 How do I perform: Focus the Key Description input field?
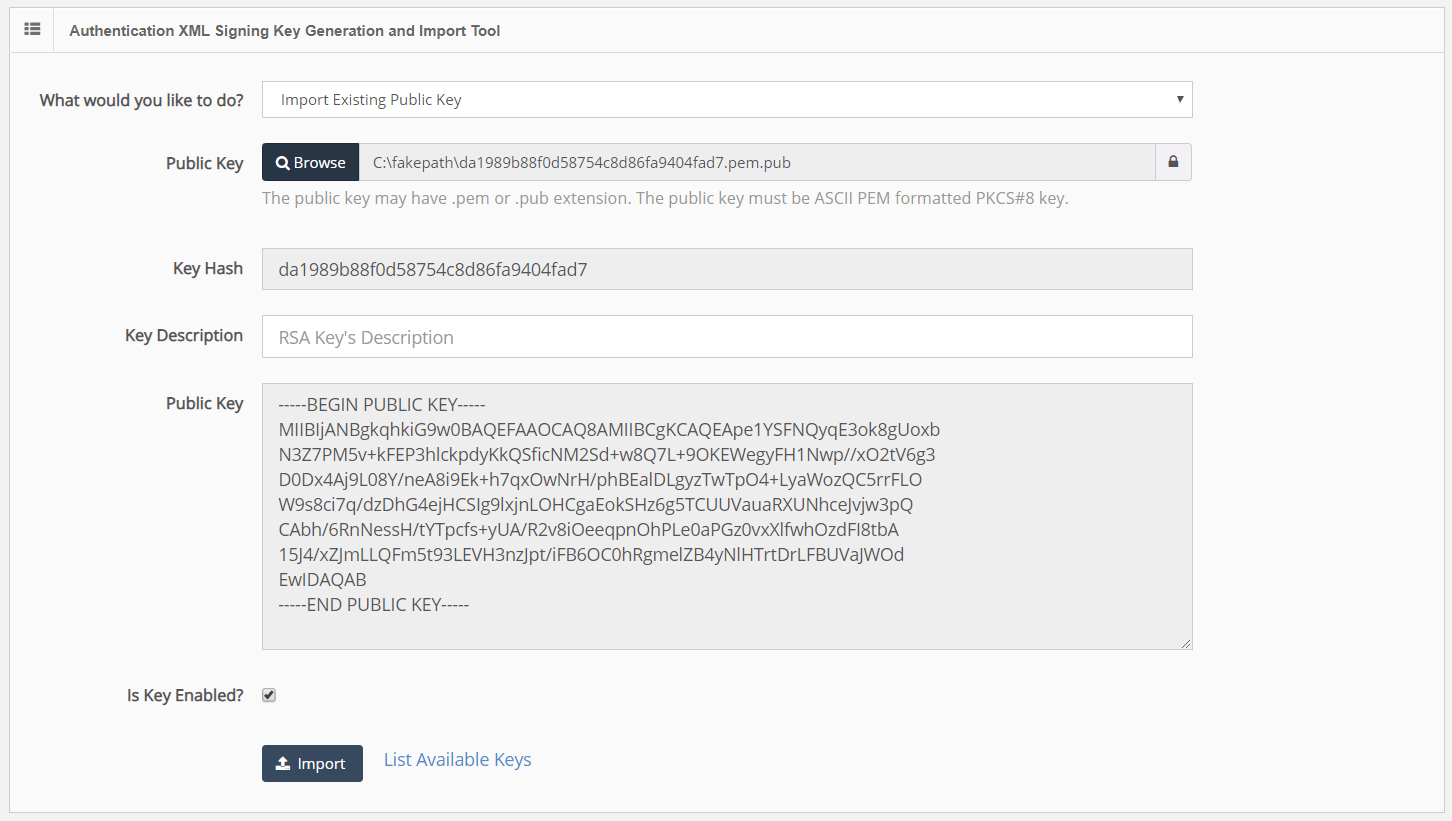click(x=726, y=337)
